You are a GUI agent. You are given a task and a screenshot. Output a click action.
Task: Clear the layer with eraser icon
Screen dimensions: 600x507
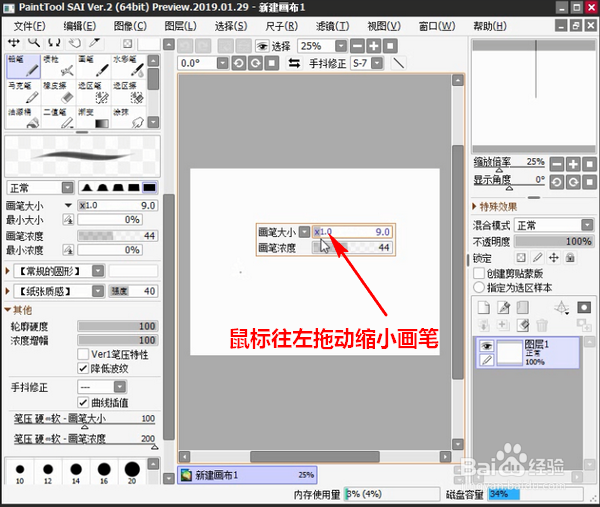(x=523, y=325)
